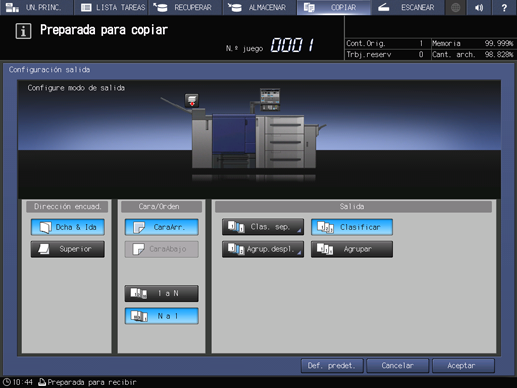Confirm with the Aceptar button
Viewport: 517px width, 388px height.
(x=463, y=366)
